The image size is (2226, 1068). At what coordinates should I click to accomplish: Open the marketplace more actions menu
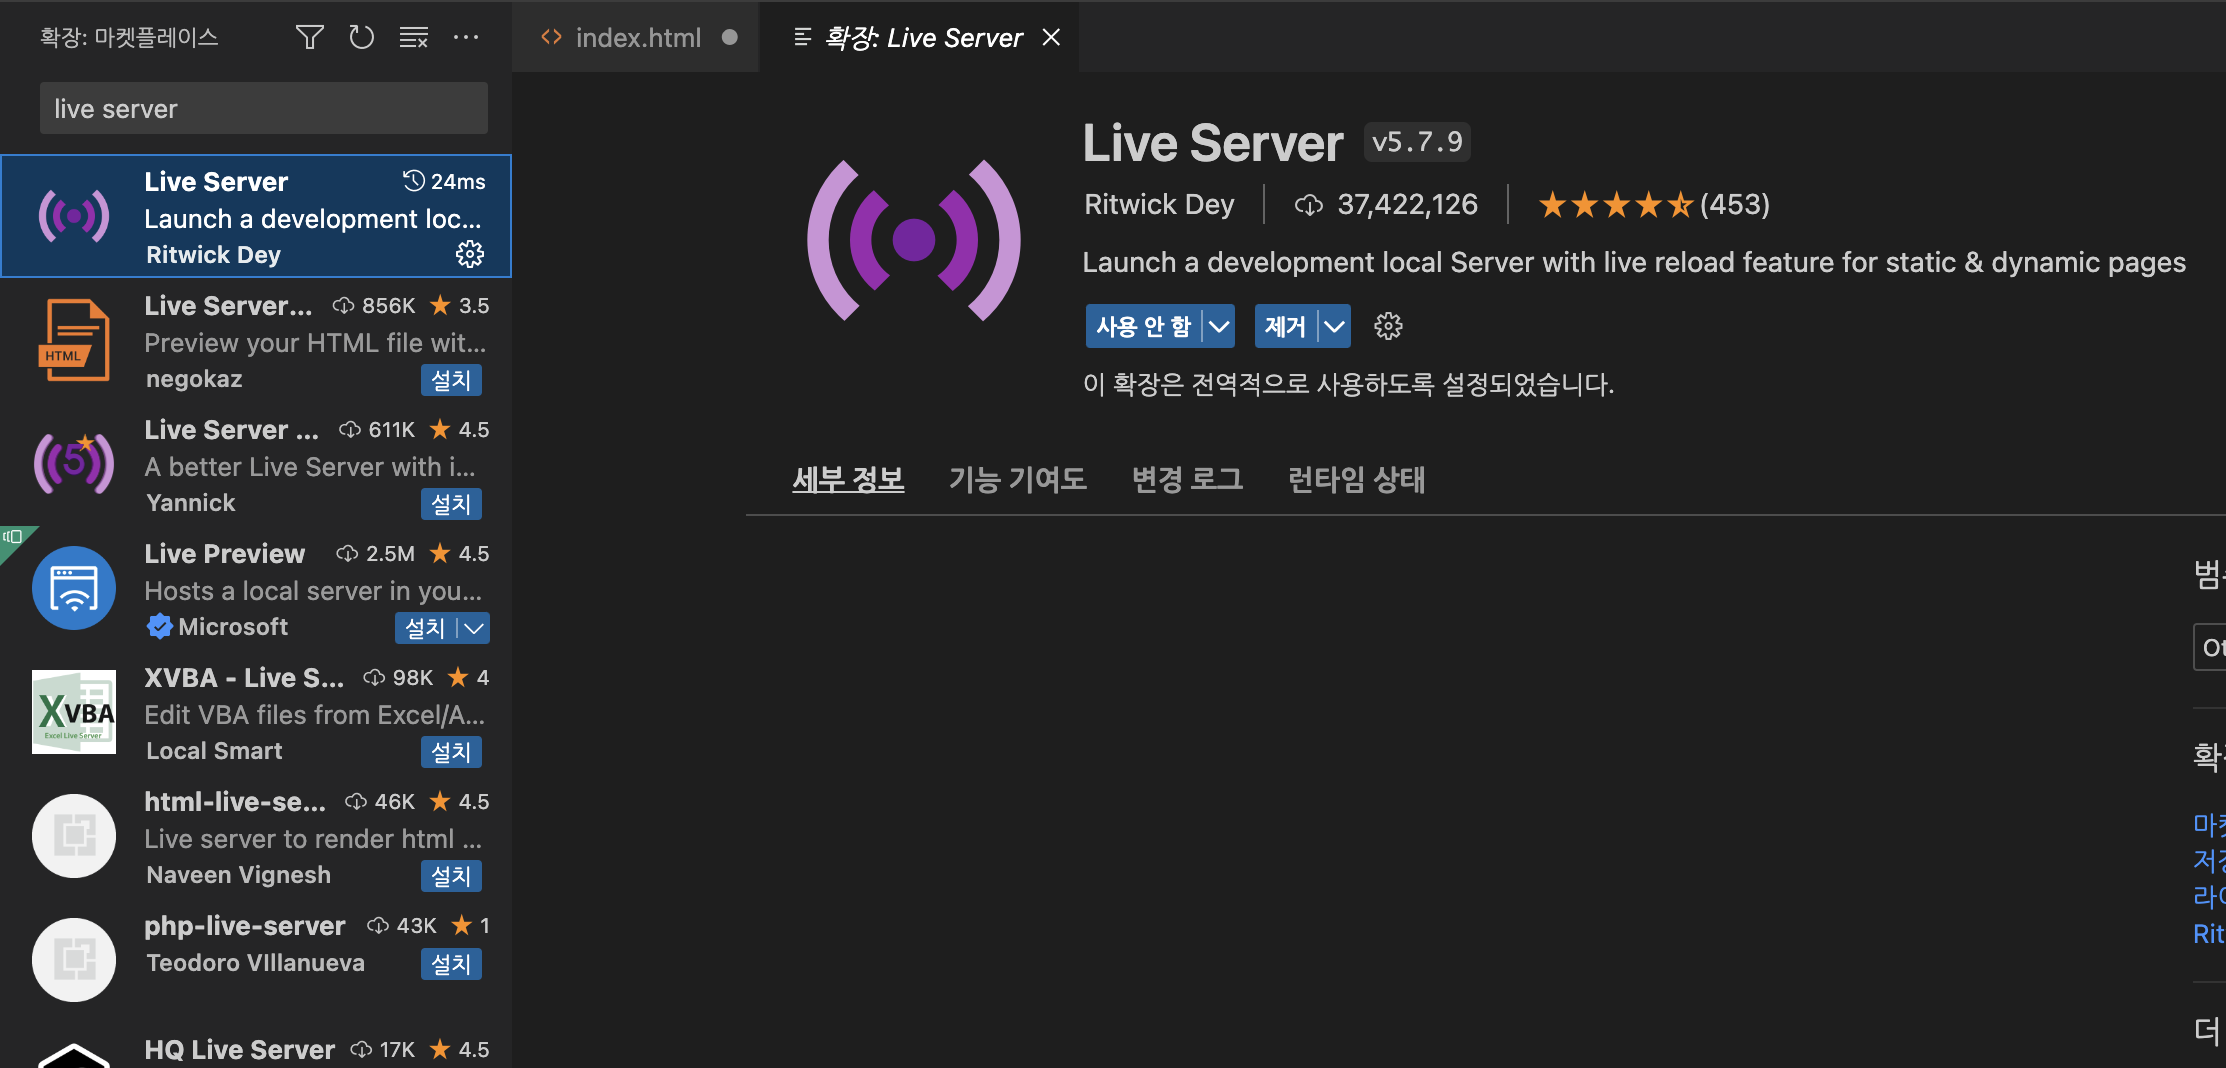click(x=466, y=38)
